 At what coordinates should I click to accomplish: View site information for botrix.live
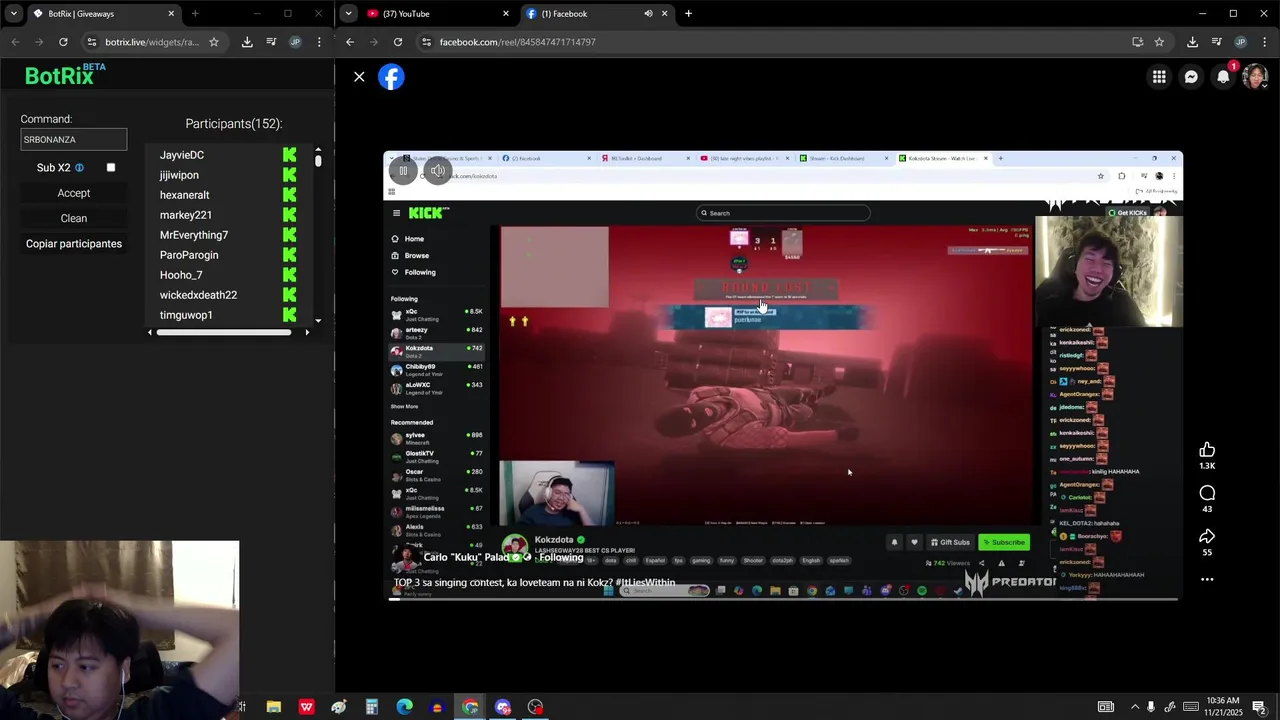coord(92,42)
